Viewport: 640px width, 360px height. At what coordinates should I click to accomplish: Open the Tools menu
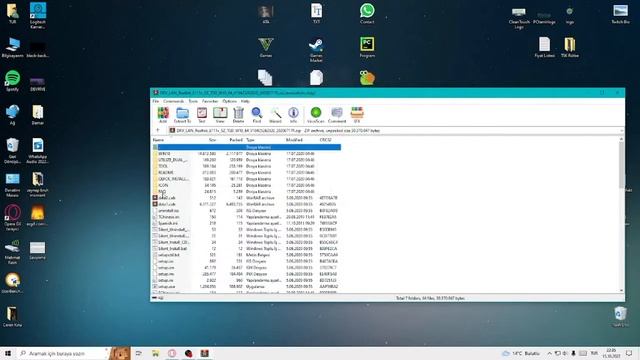click(193, 101)
